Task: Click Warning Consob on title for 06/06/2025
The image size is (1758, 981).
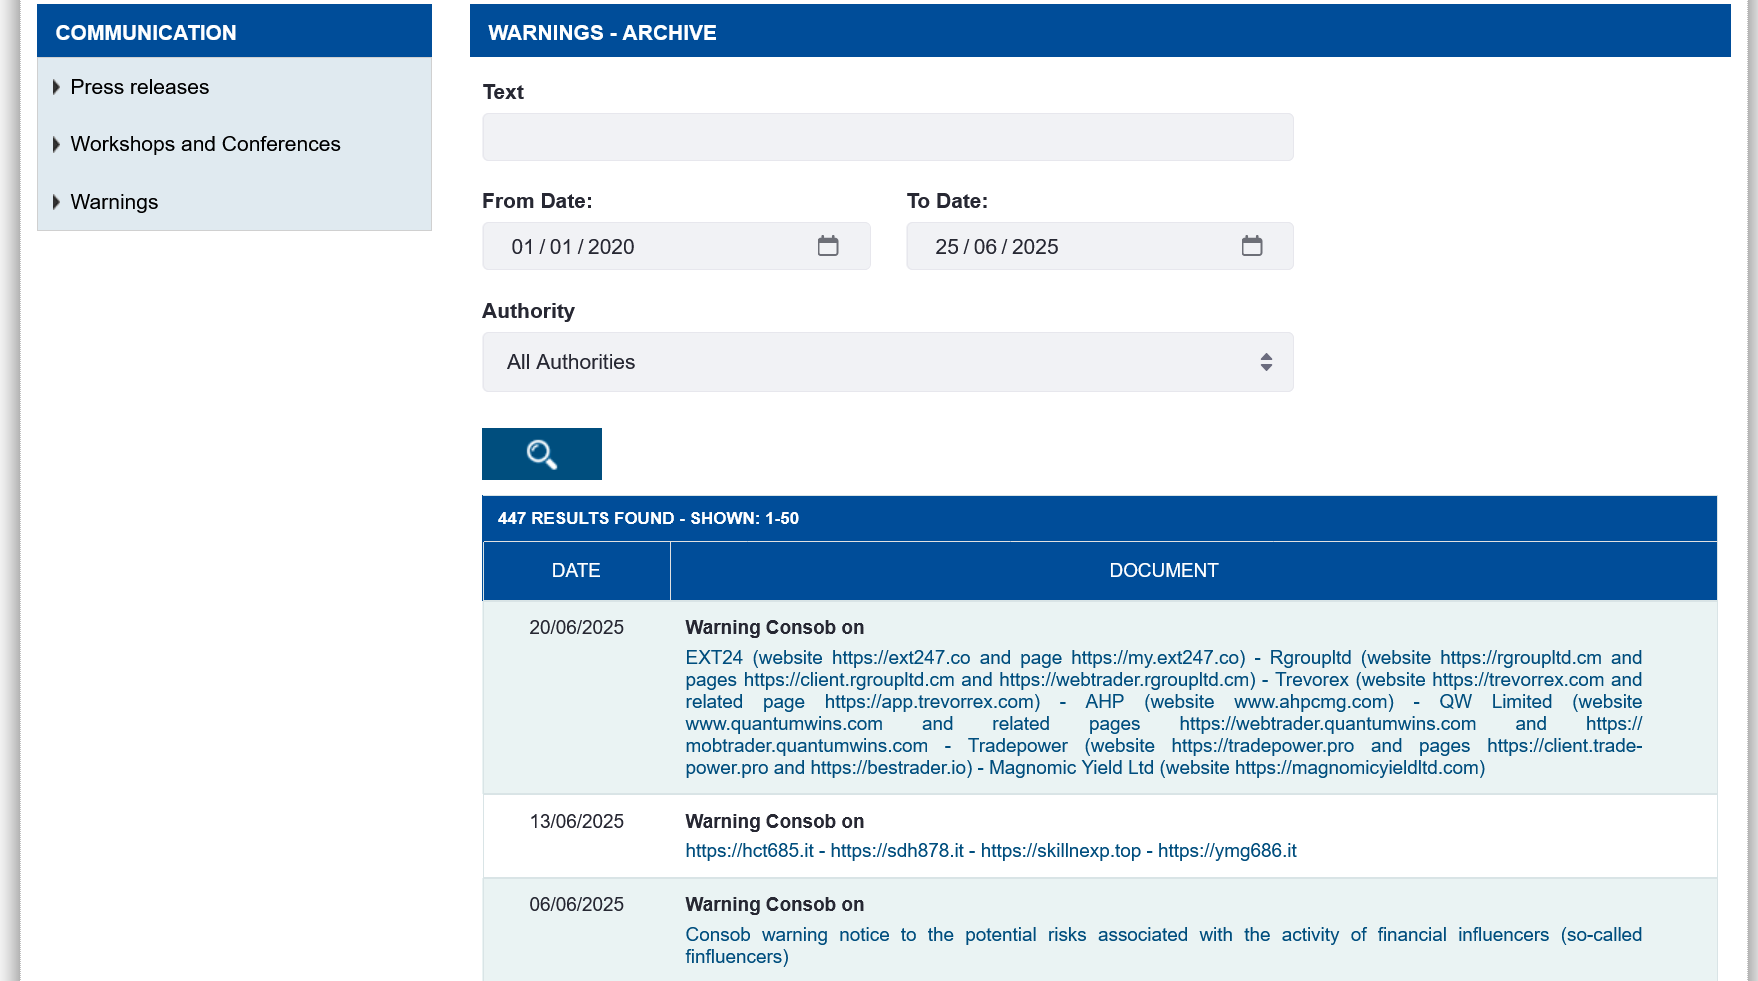Action: (775, 904)
